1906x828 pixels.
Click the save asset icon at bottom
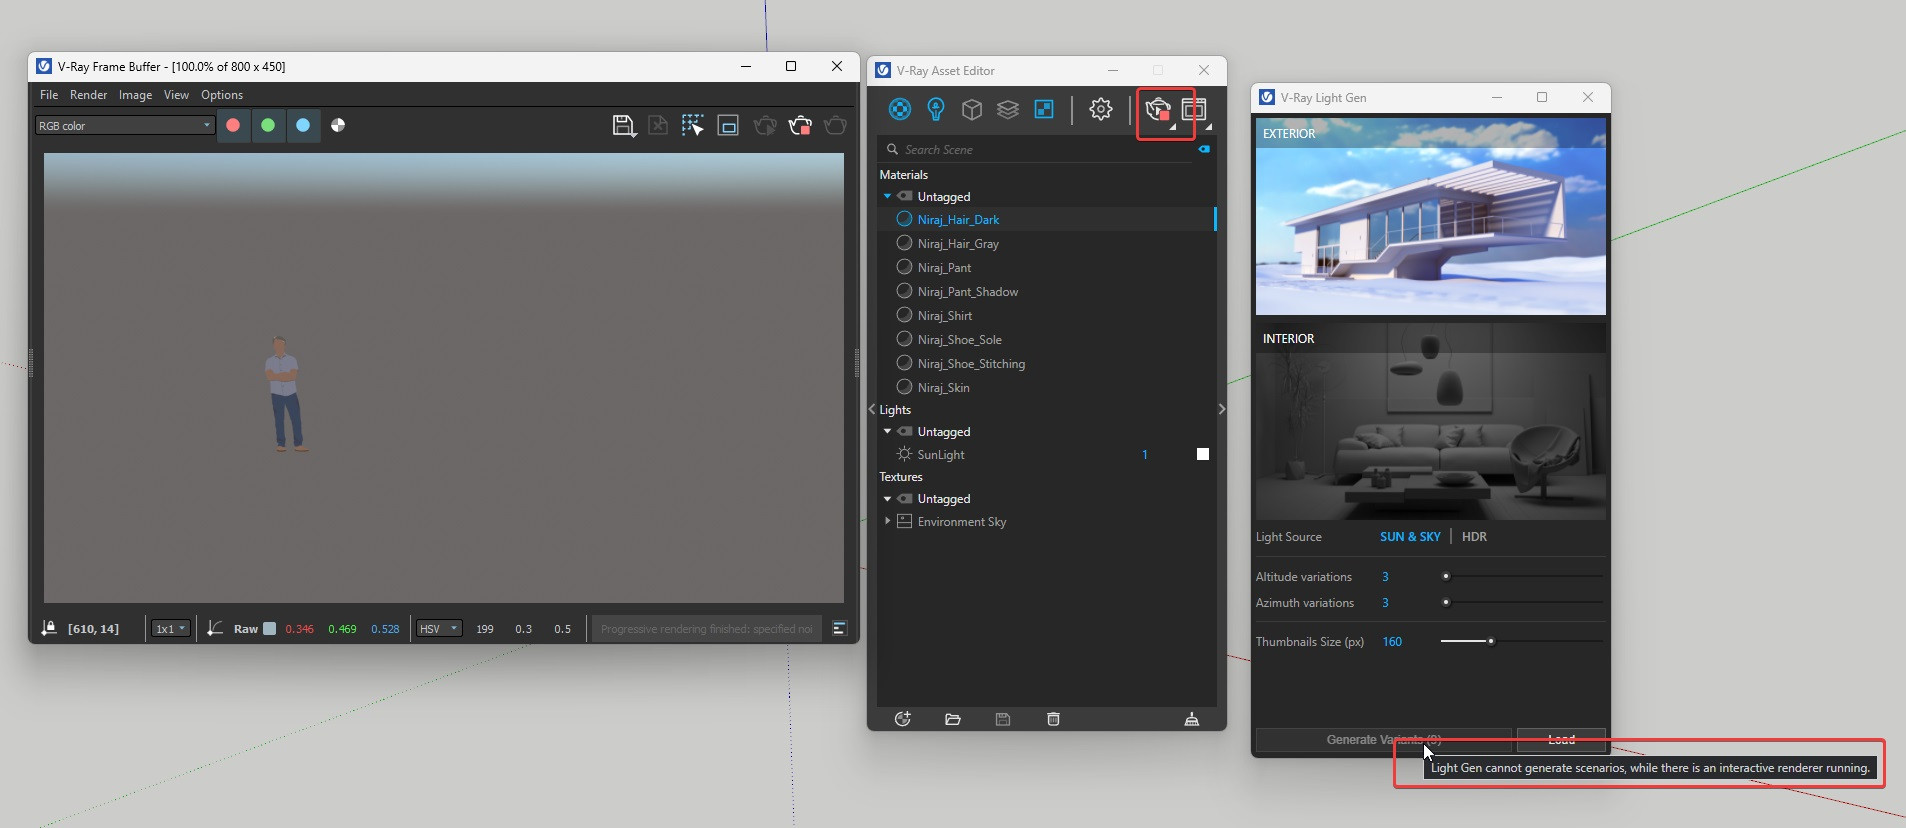point(1003,719)
